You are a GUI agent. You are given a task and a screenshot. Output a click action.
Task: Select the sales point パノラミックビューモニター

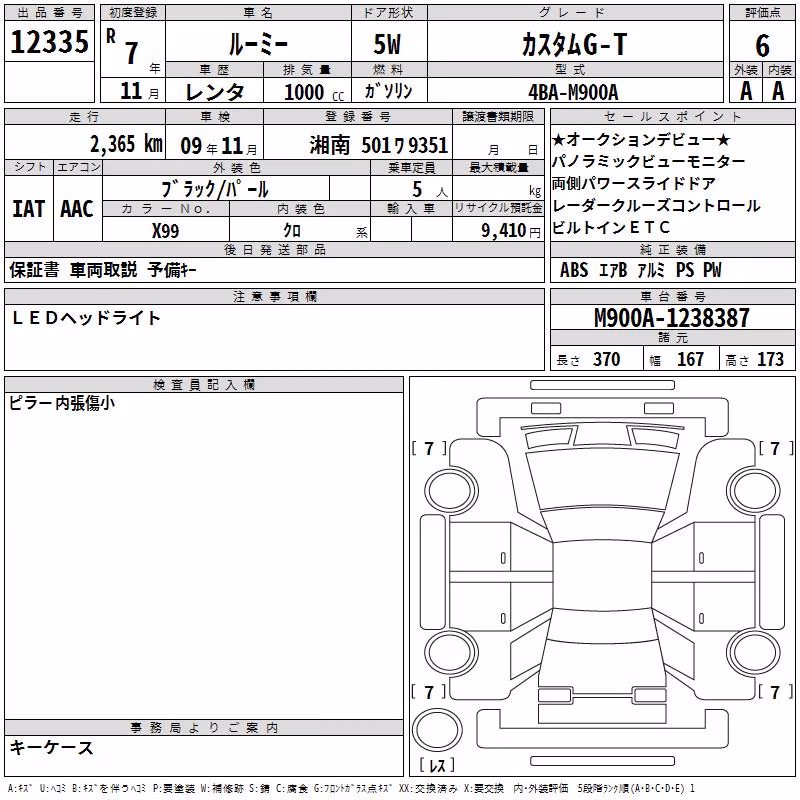[648, 161]
